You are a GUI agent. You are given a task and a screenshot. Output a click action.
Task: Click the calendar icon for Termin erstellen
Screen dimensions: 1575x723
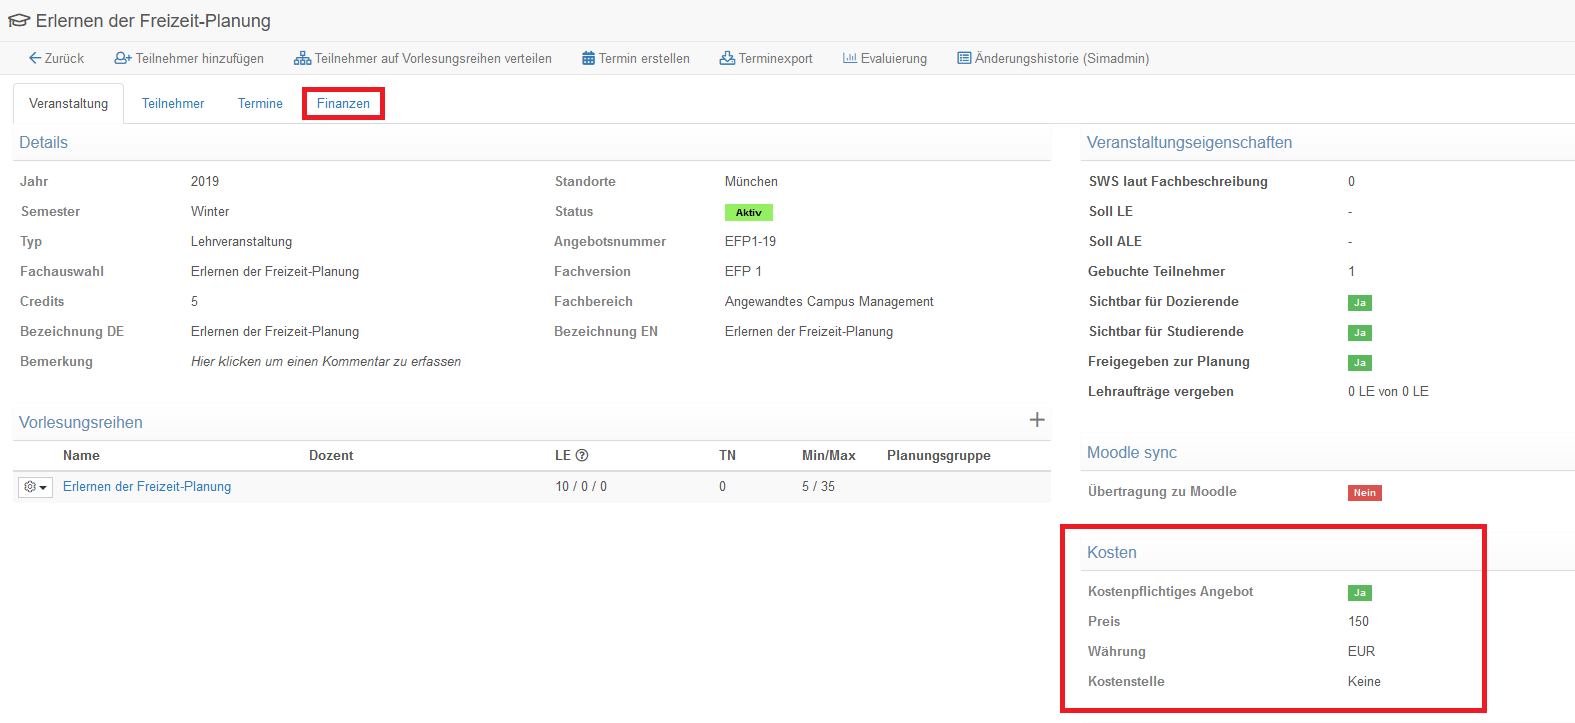pyautogui.click(x=589, y=58)
